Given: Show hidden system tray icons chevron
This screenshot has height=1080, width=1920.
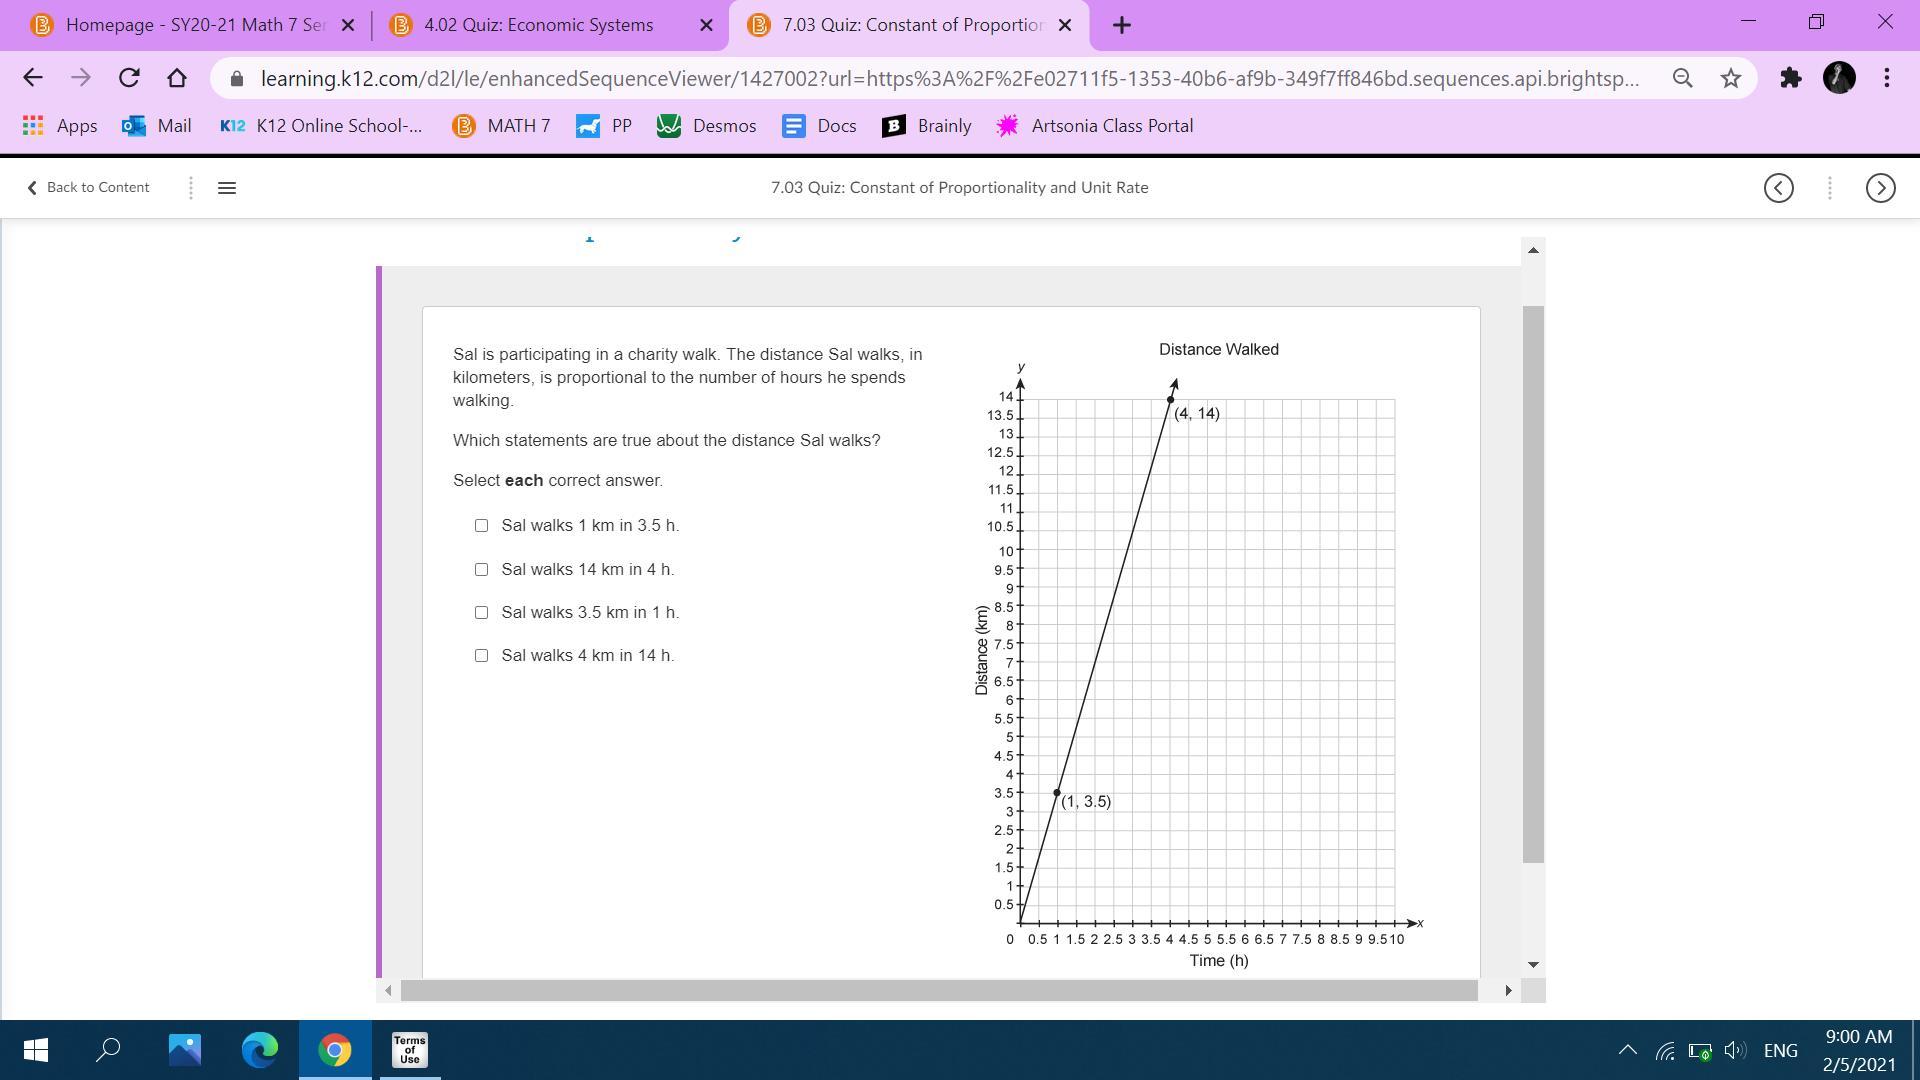Looking at the screenshot, I should tap(1627, 1050).
